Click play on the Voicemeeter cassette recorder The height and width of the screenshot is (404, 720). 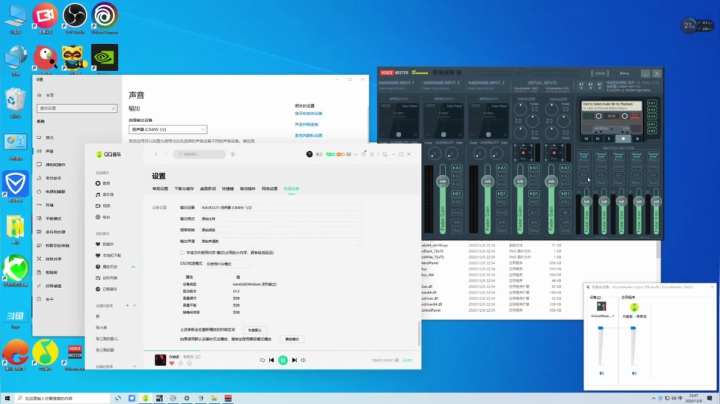pyautogui.click(x=610, y=138)
